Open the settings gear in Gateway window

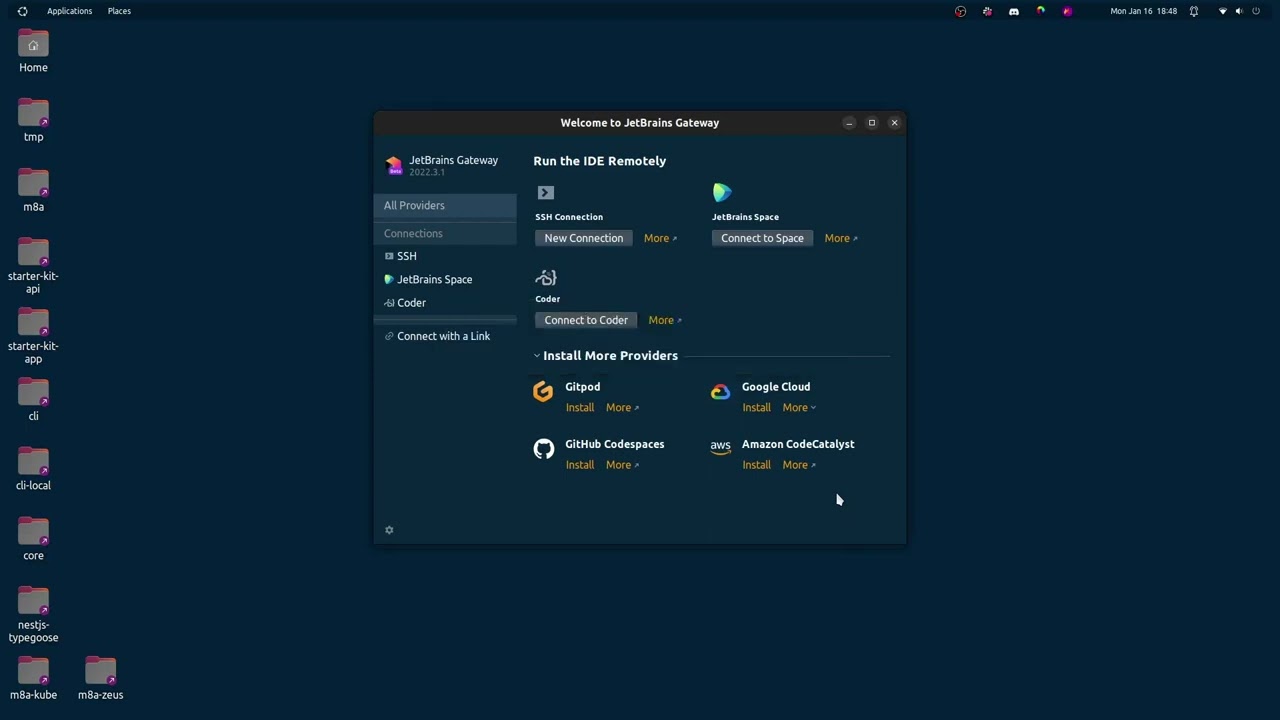(x=389, y=530)
